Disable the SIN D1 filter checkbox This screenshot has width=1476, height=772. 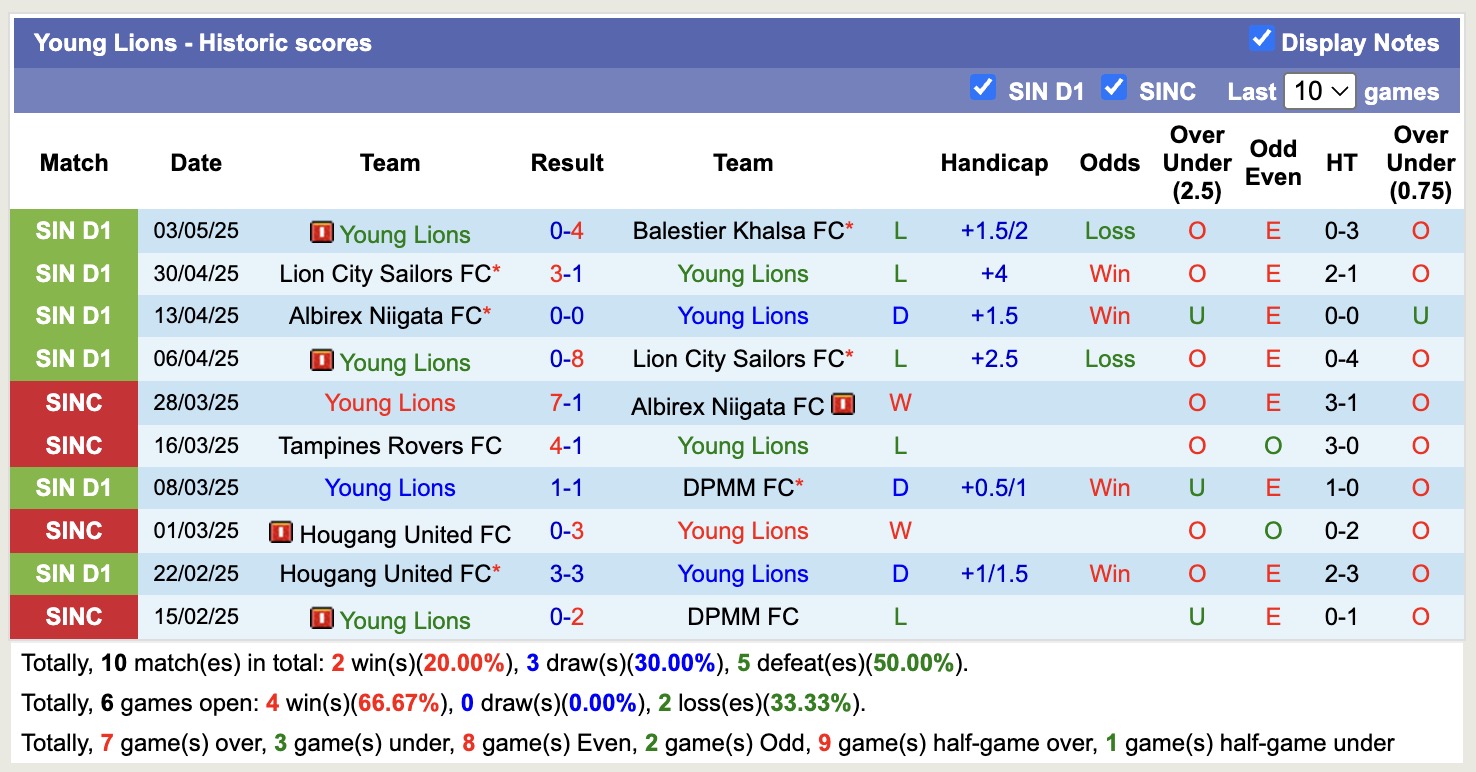984,89
